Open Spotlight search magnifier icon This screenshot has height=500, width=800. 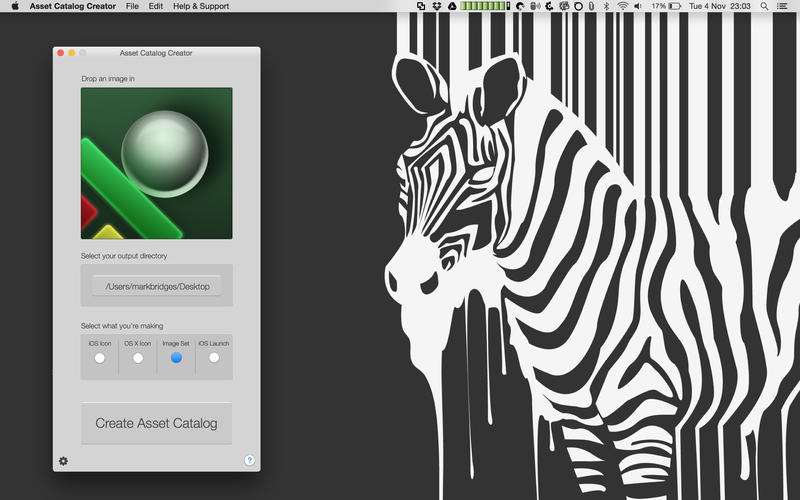[x=763, y=6]
